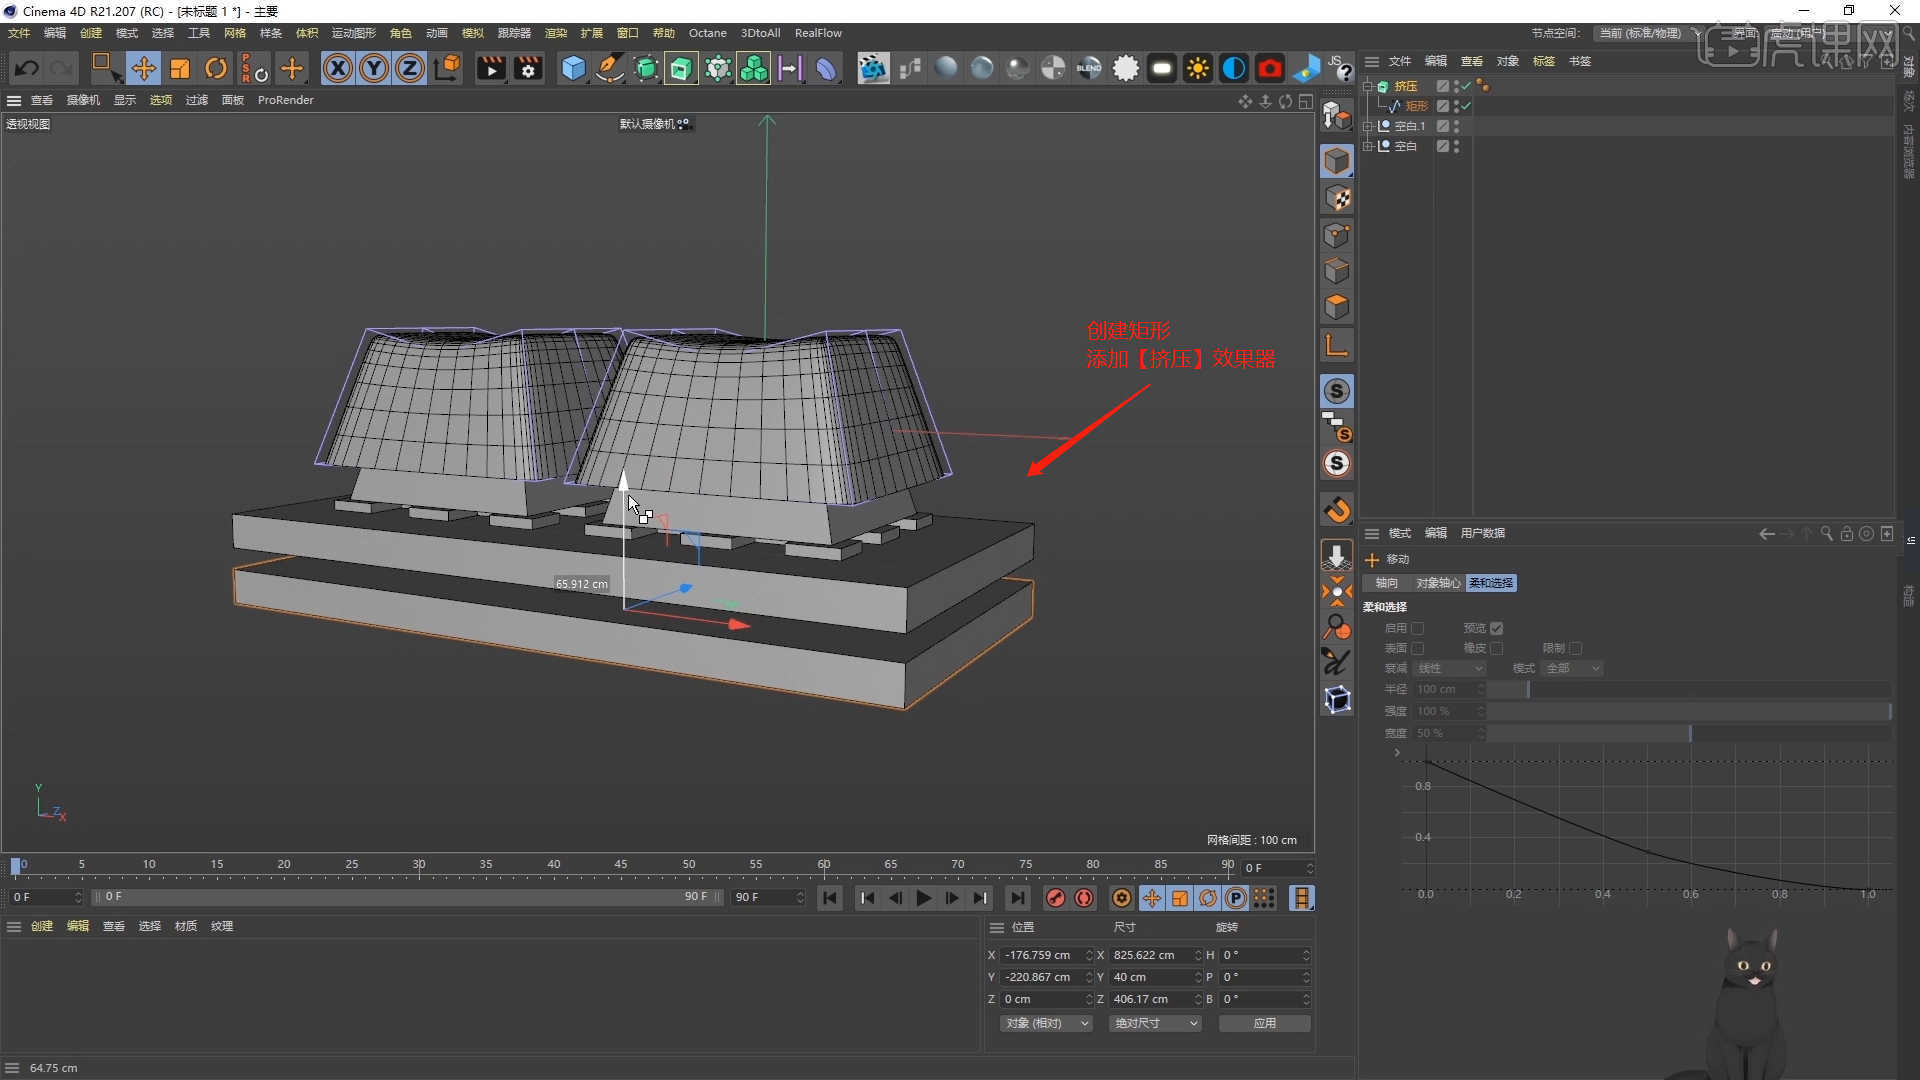Screen dimensions: 1920x1080
Task: Expand the 空白 null object
Action: (1368, 146)
